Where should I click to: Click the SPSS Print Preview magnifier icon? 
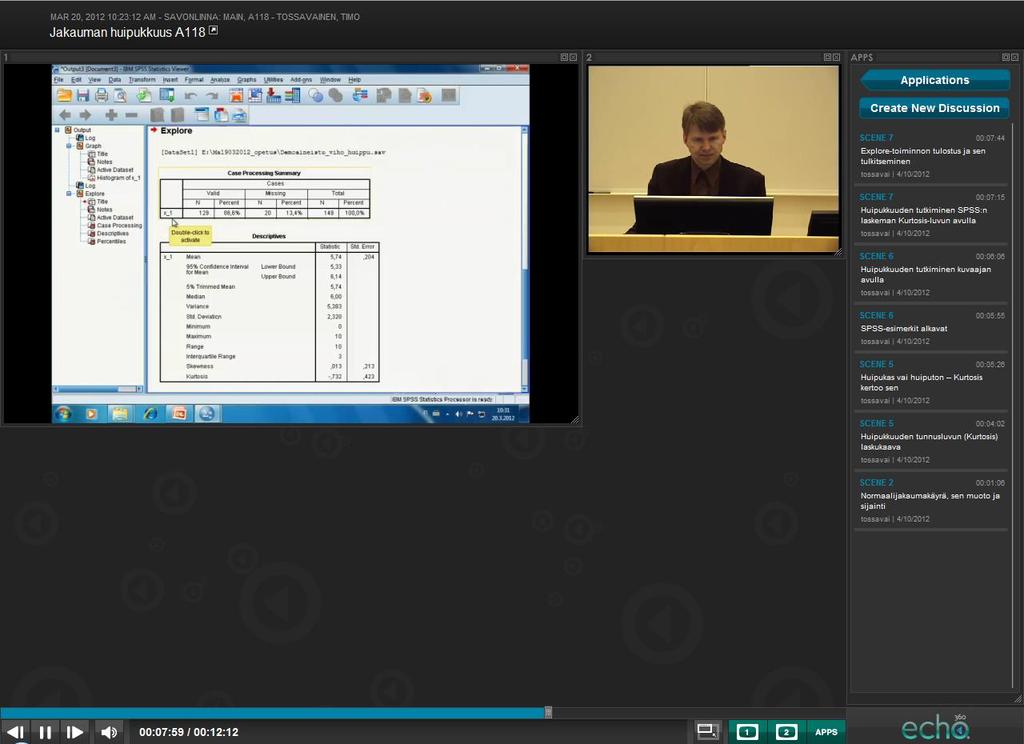[120, 96]
